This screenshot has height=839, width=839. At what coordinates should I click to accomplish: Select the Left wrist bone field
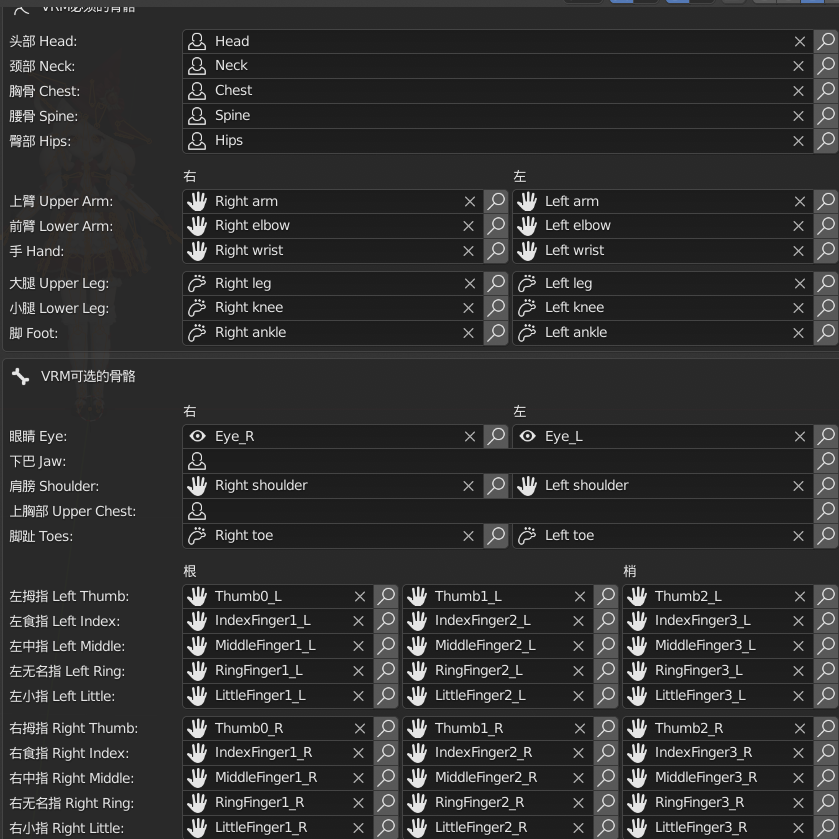coord(663,250)
